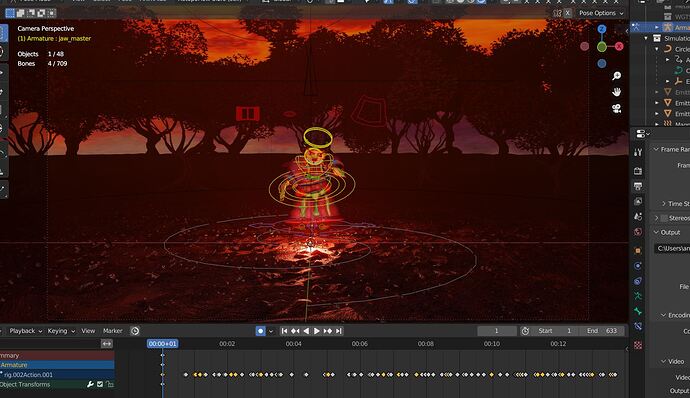Open the Bone properties green icon
This screenshot has width=690, height=398.
pos(638,311)
